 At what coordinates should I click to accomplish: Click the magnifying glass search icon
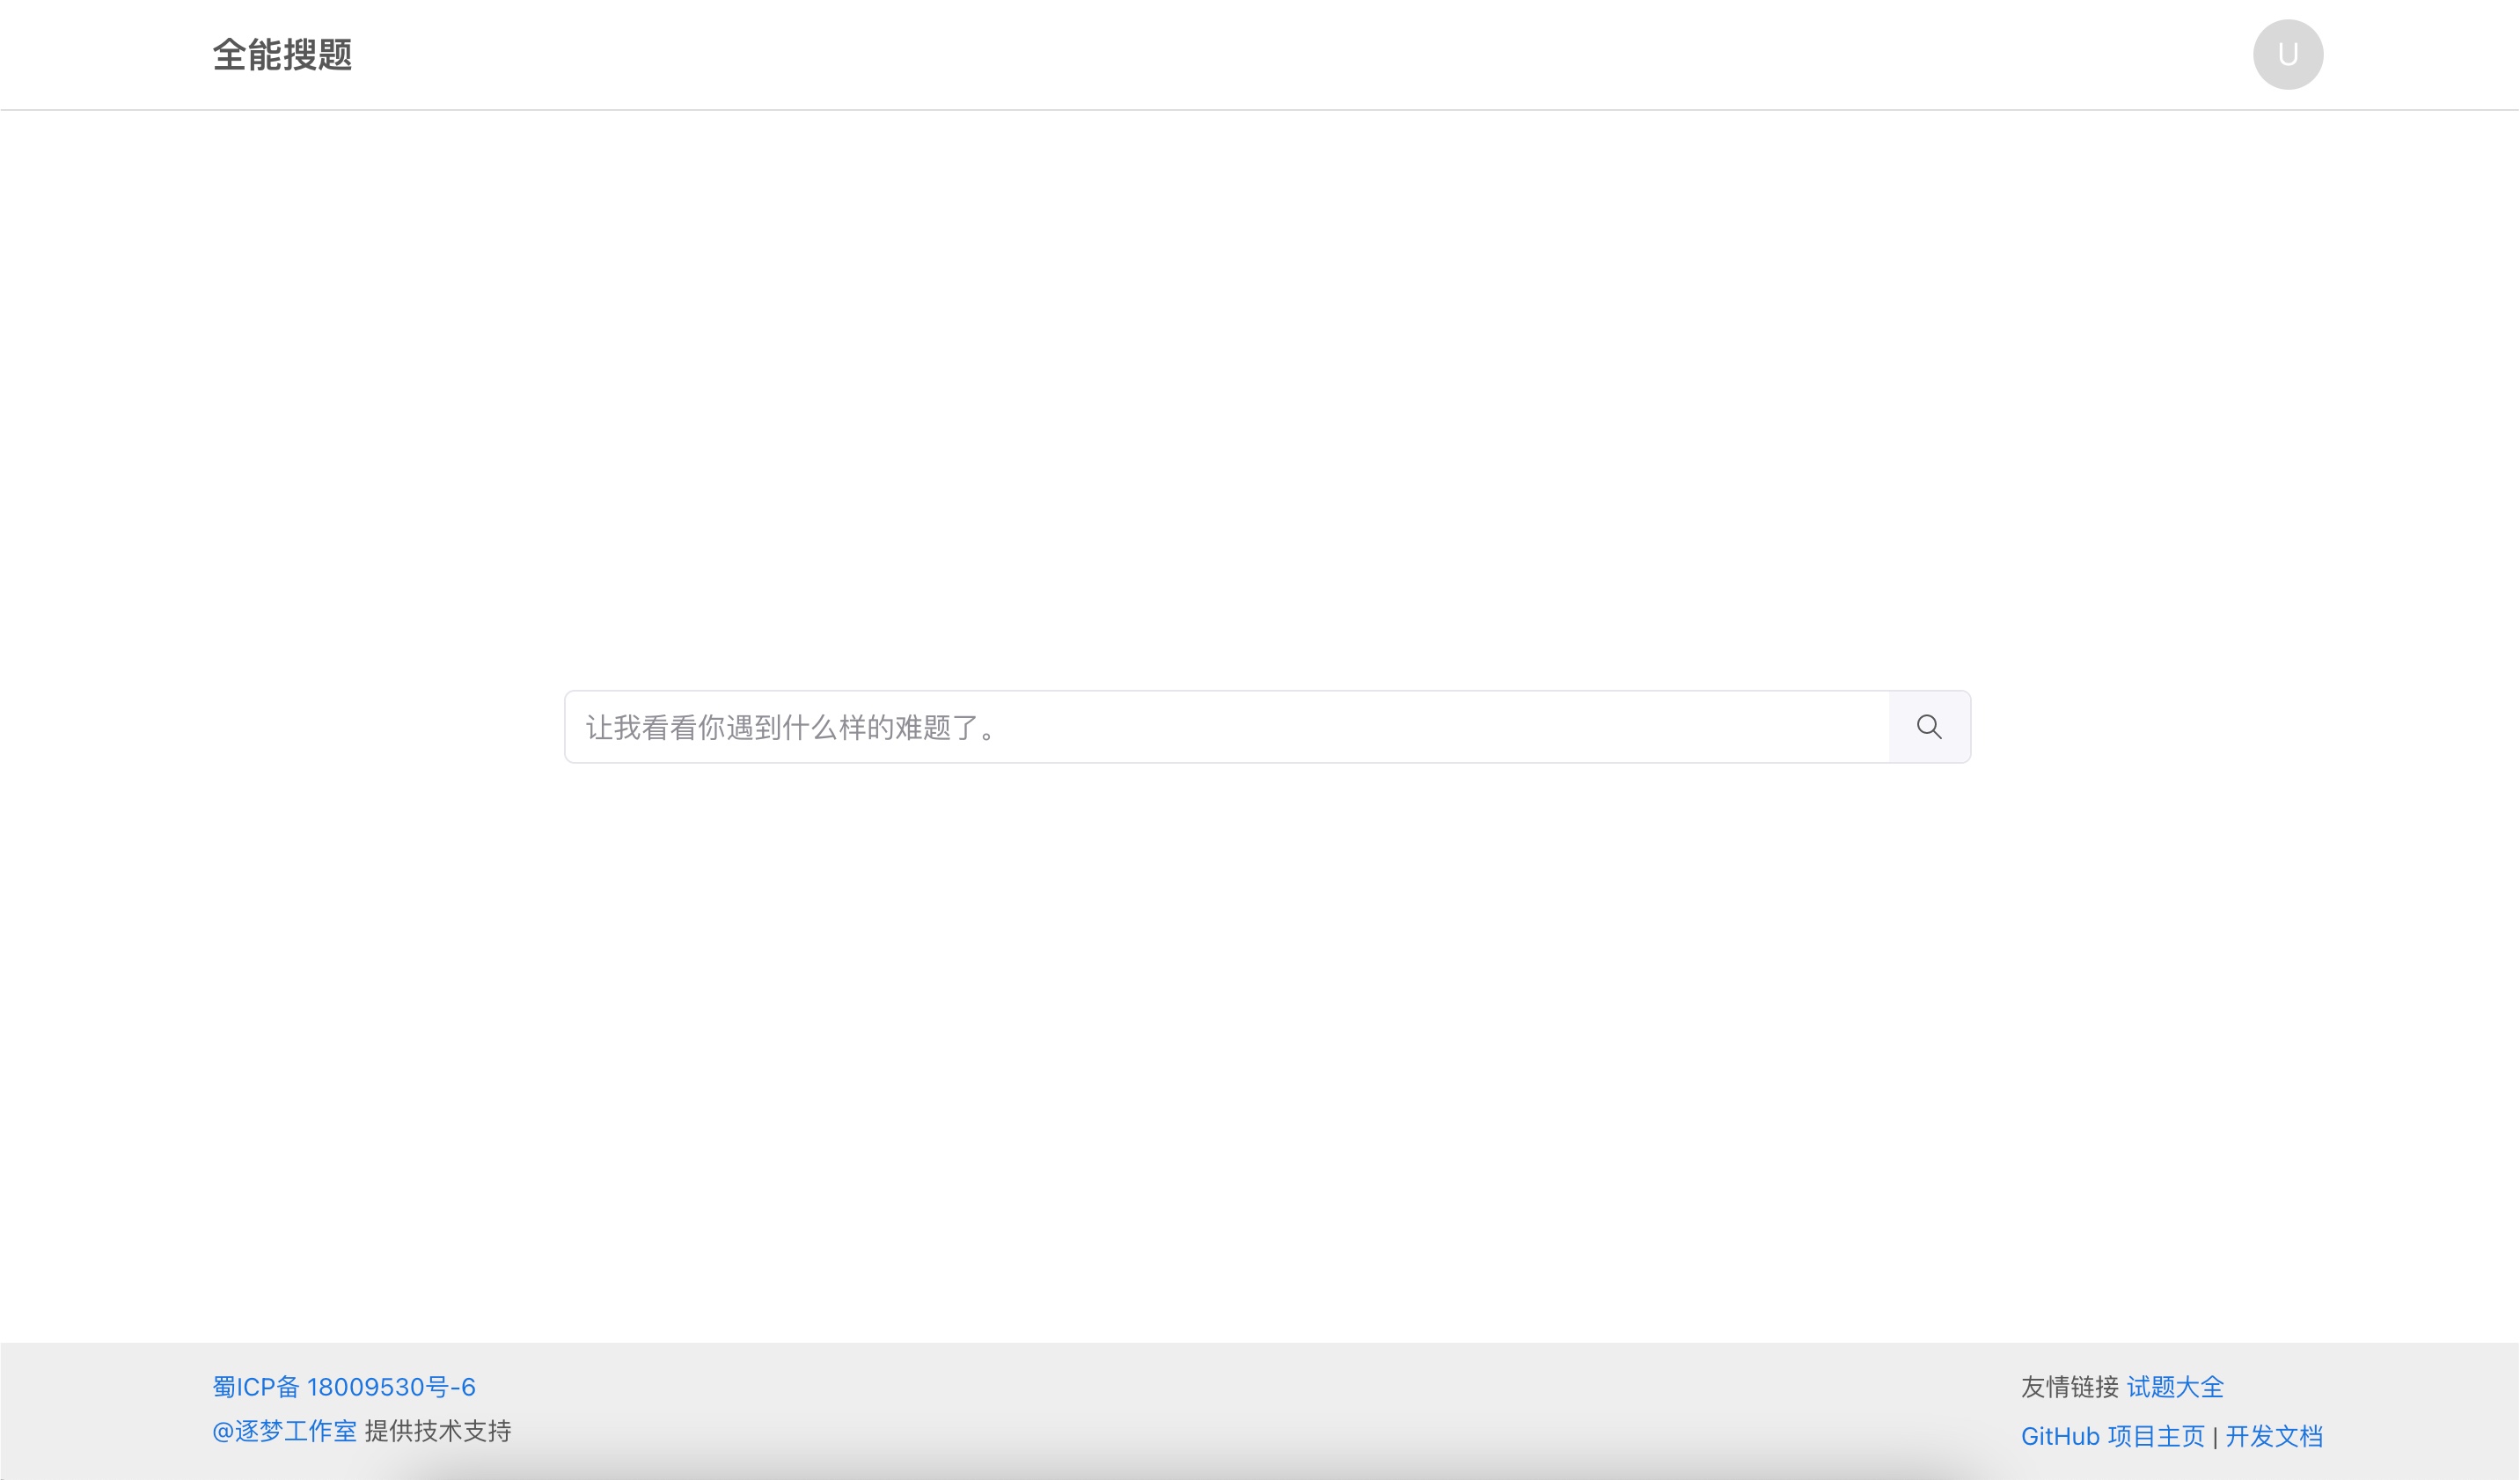[x=1929, y=727]
